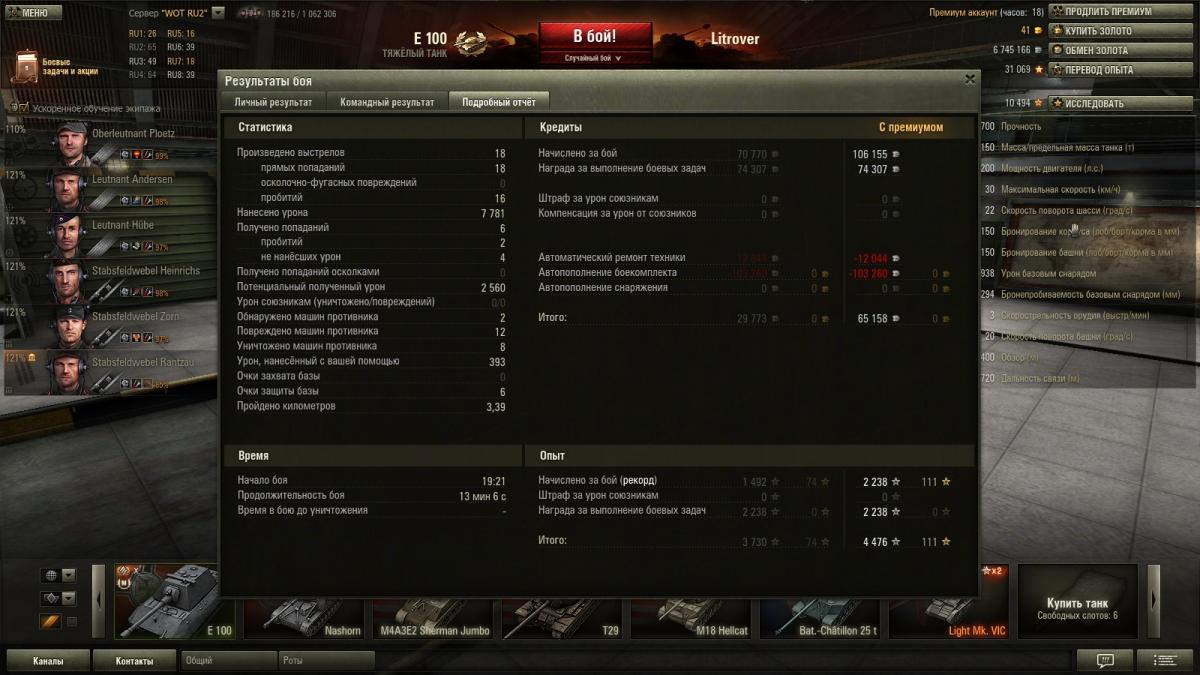Select the Nashorn tank in carousel
This screenshot has width=1200, height=675.
(303, 617)
